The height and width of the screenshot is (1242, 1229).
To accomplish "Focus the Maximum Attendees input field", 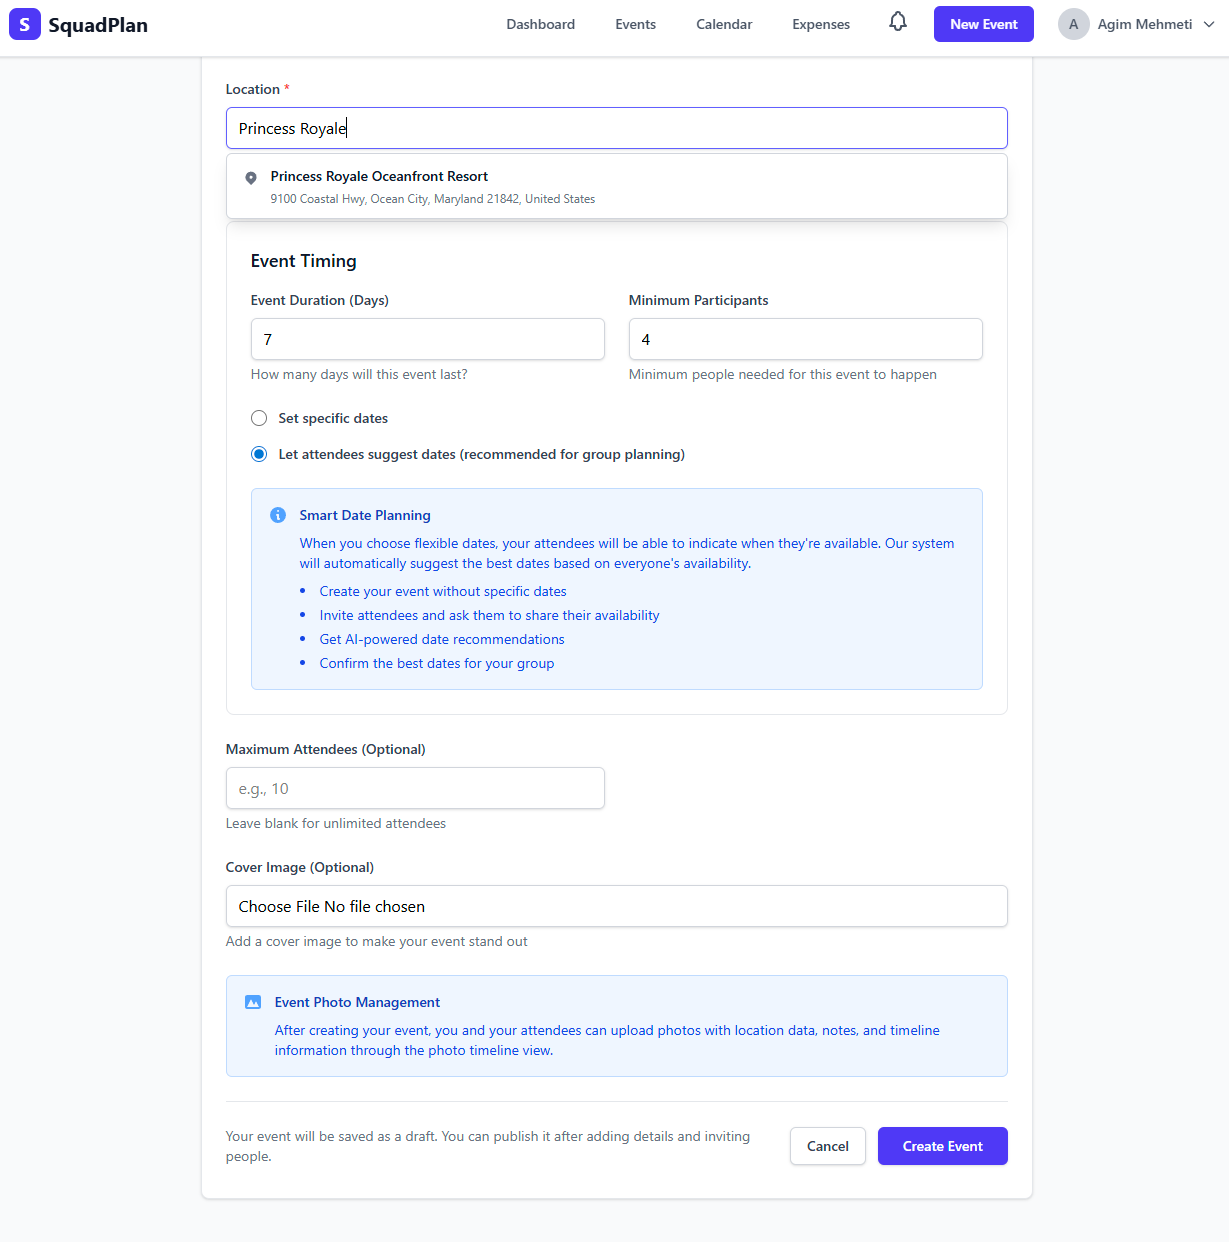I will coord(415,788).
